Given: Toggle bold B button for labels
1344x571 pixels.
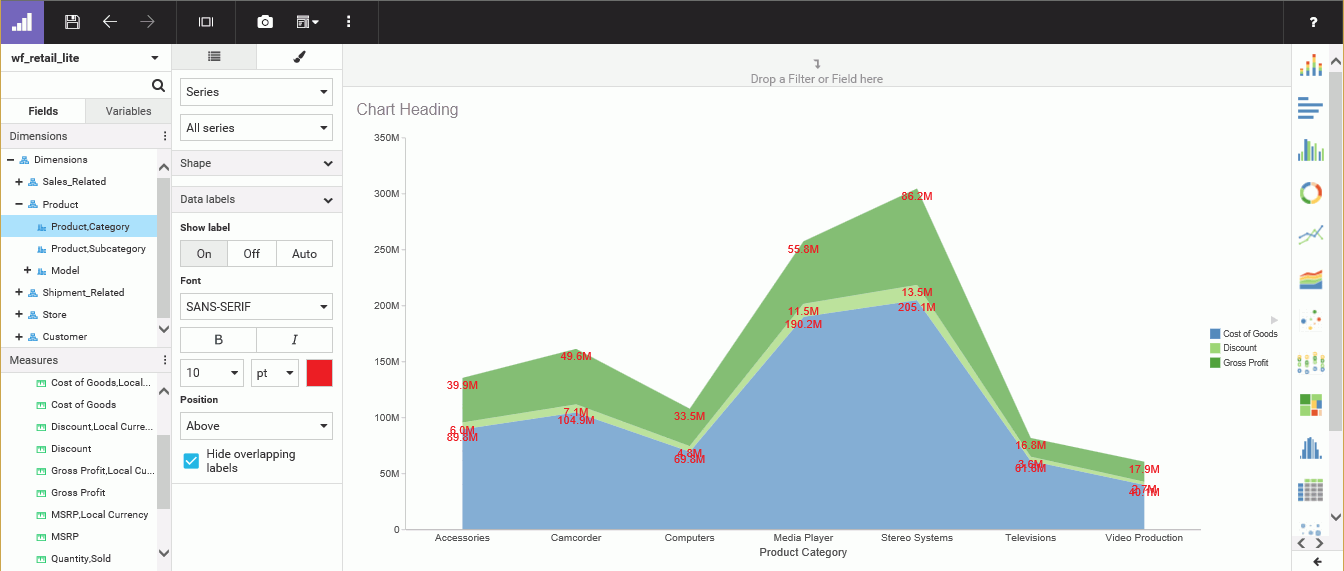Looking at the screenshot, I should (218, 340).
